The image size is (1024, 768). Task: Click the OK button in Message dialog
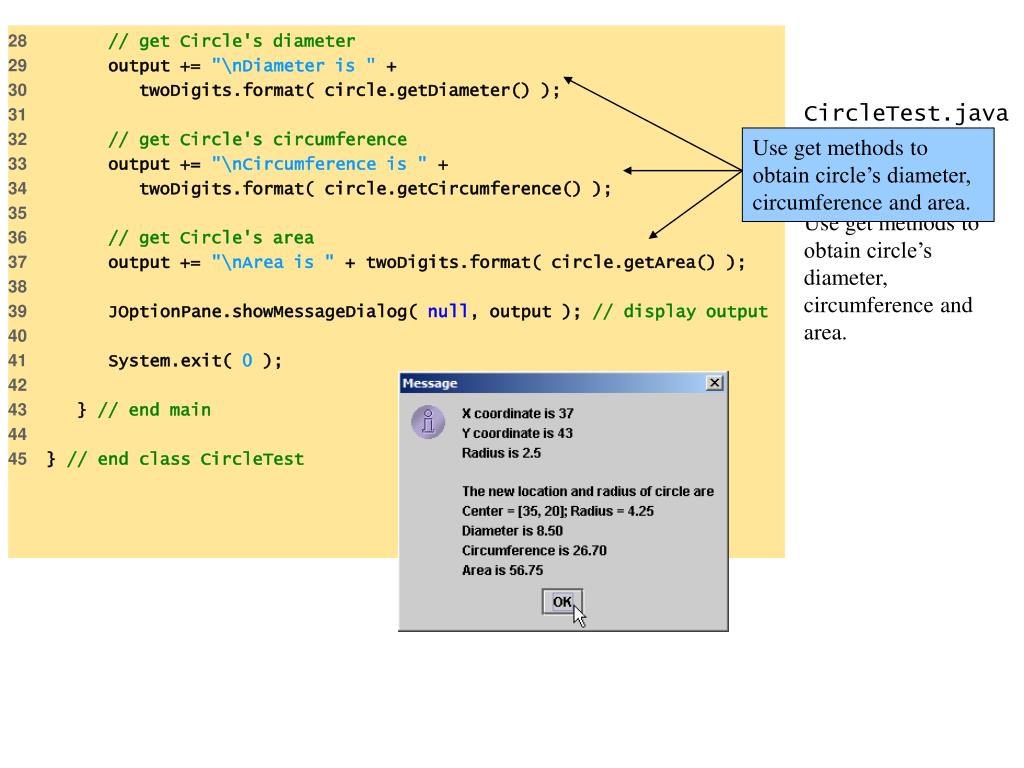click(562, 601)
